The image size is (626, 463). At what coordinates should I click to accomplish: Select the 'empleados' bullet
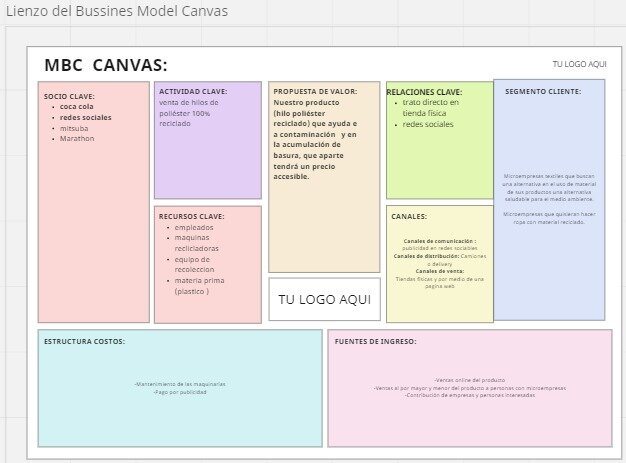coord(194,228)
